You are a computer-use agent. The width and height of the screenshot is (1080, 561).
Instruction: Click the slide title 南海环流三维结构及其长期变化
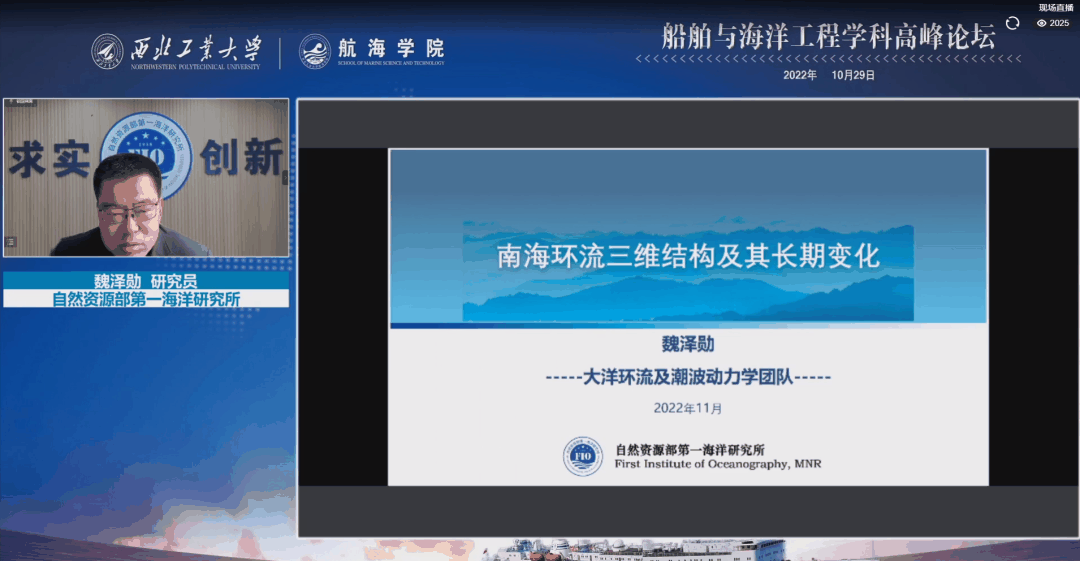click(x=688, y=256)
